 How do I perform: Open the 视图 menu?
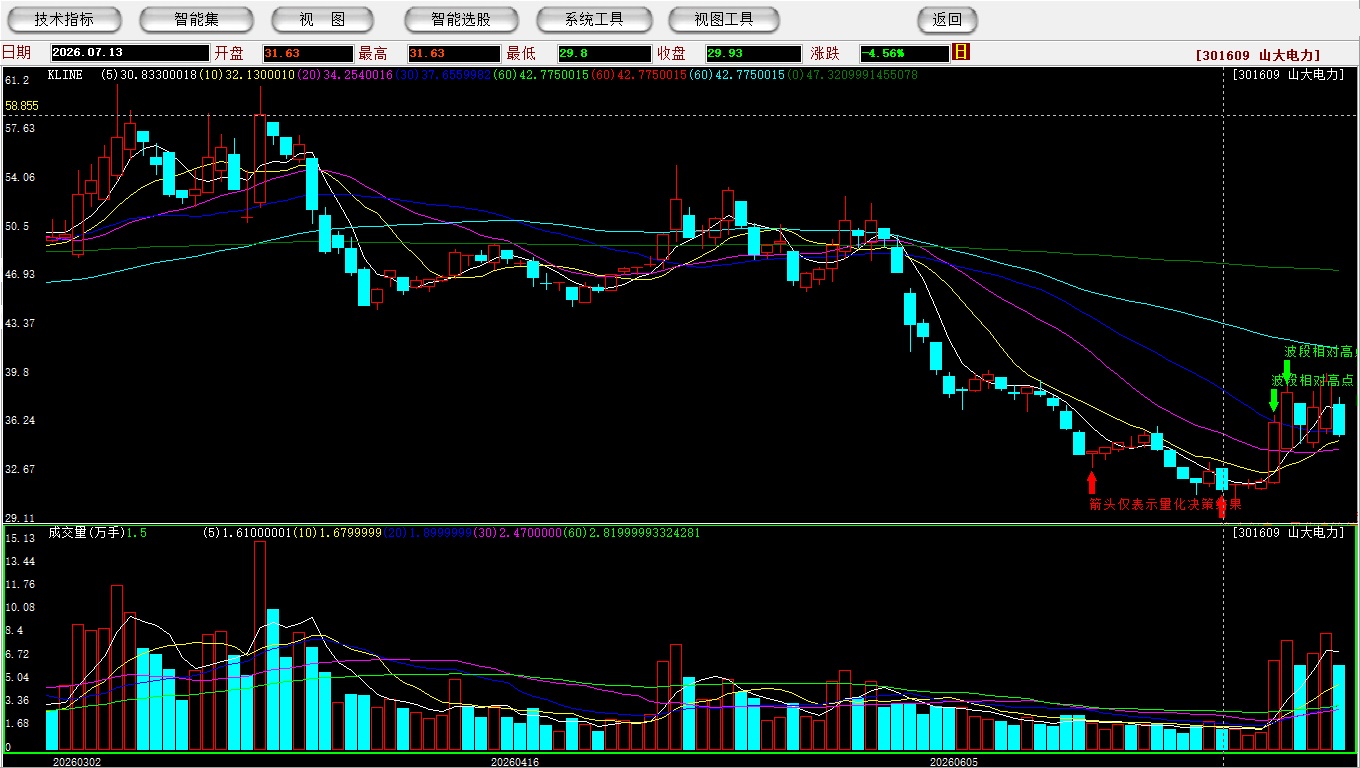point(322,19)
